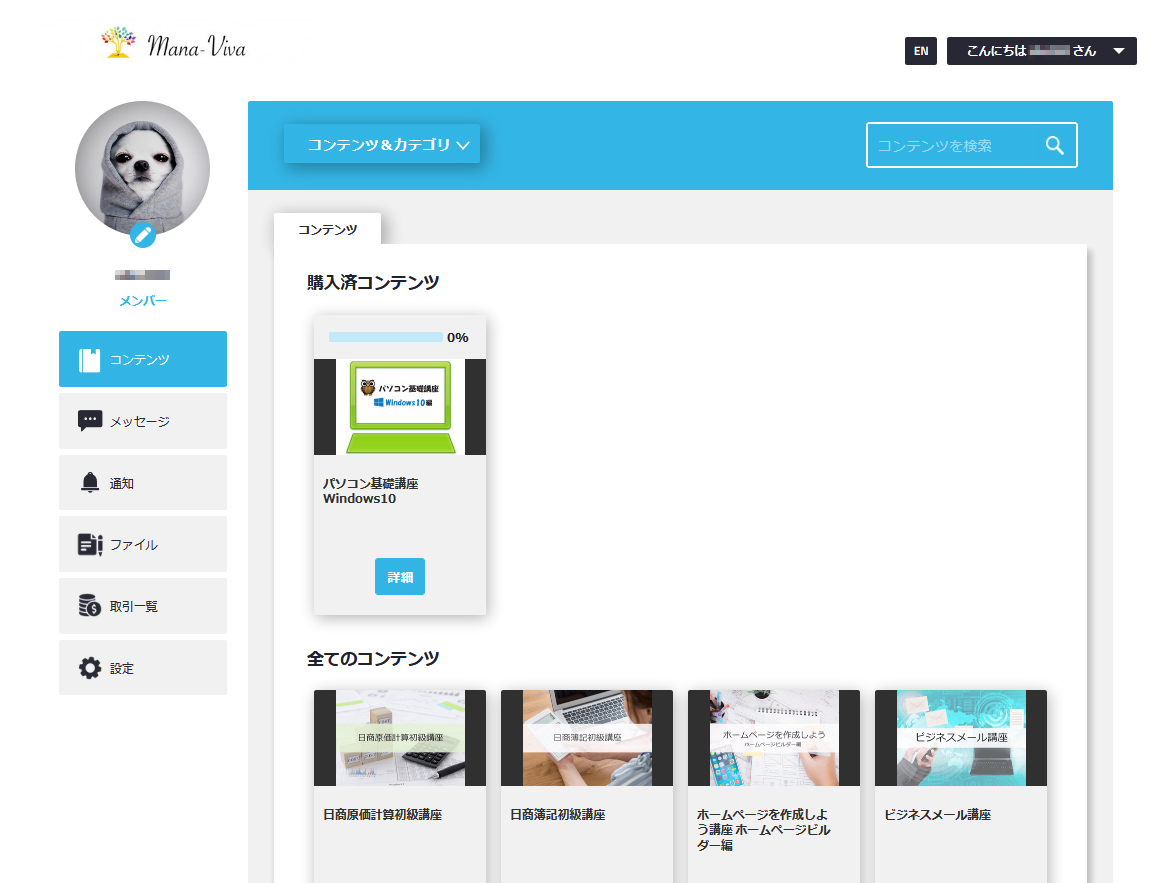Click the book icon beside コンテンツ

click(90, 360)
